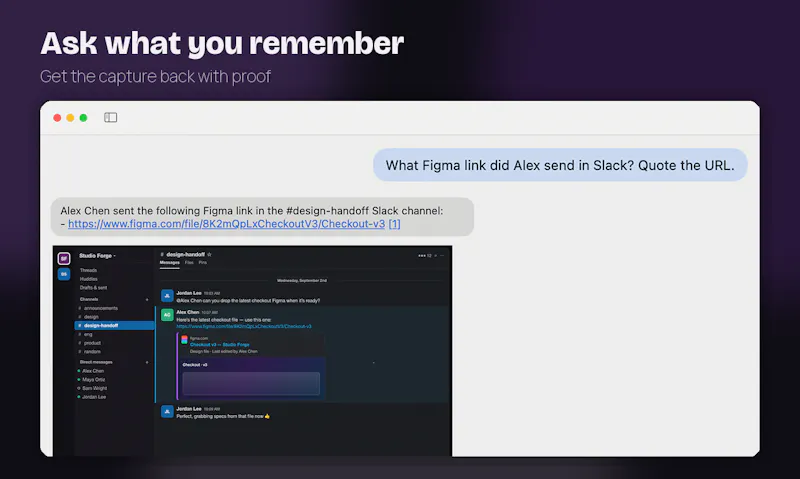Open the more options ellipsis in channel header

(x=442, y=256)
